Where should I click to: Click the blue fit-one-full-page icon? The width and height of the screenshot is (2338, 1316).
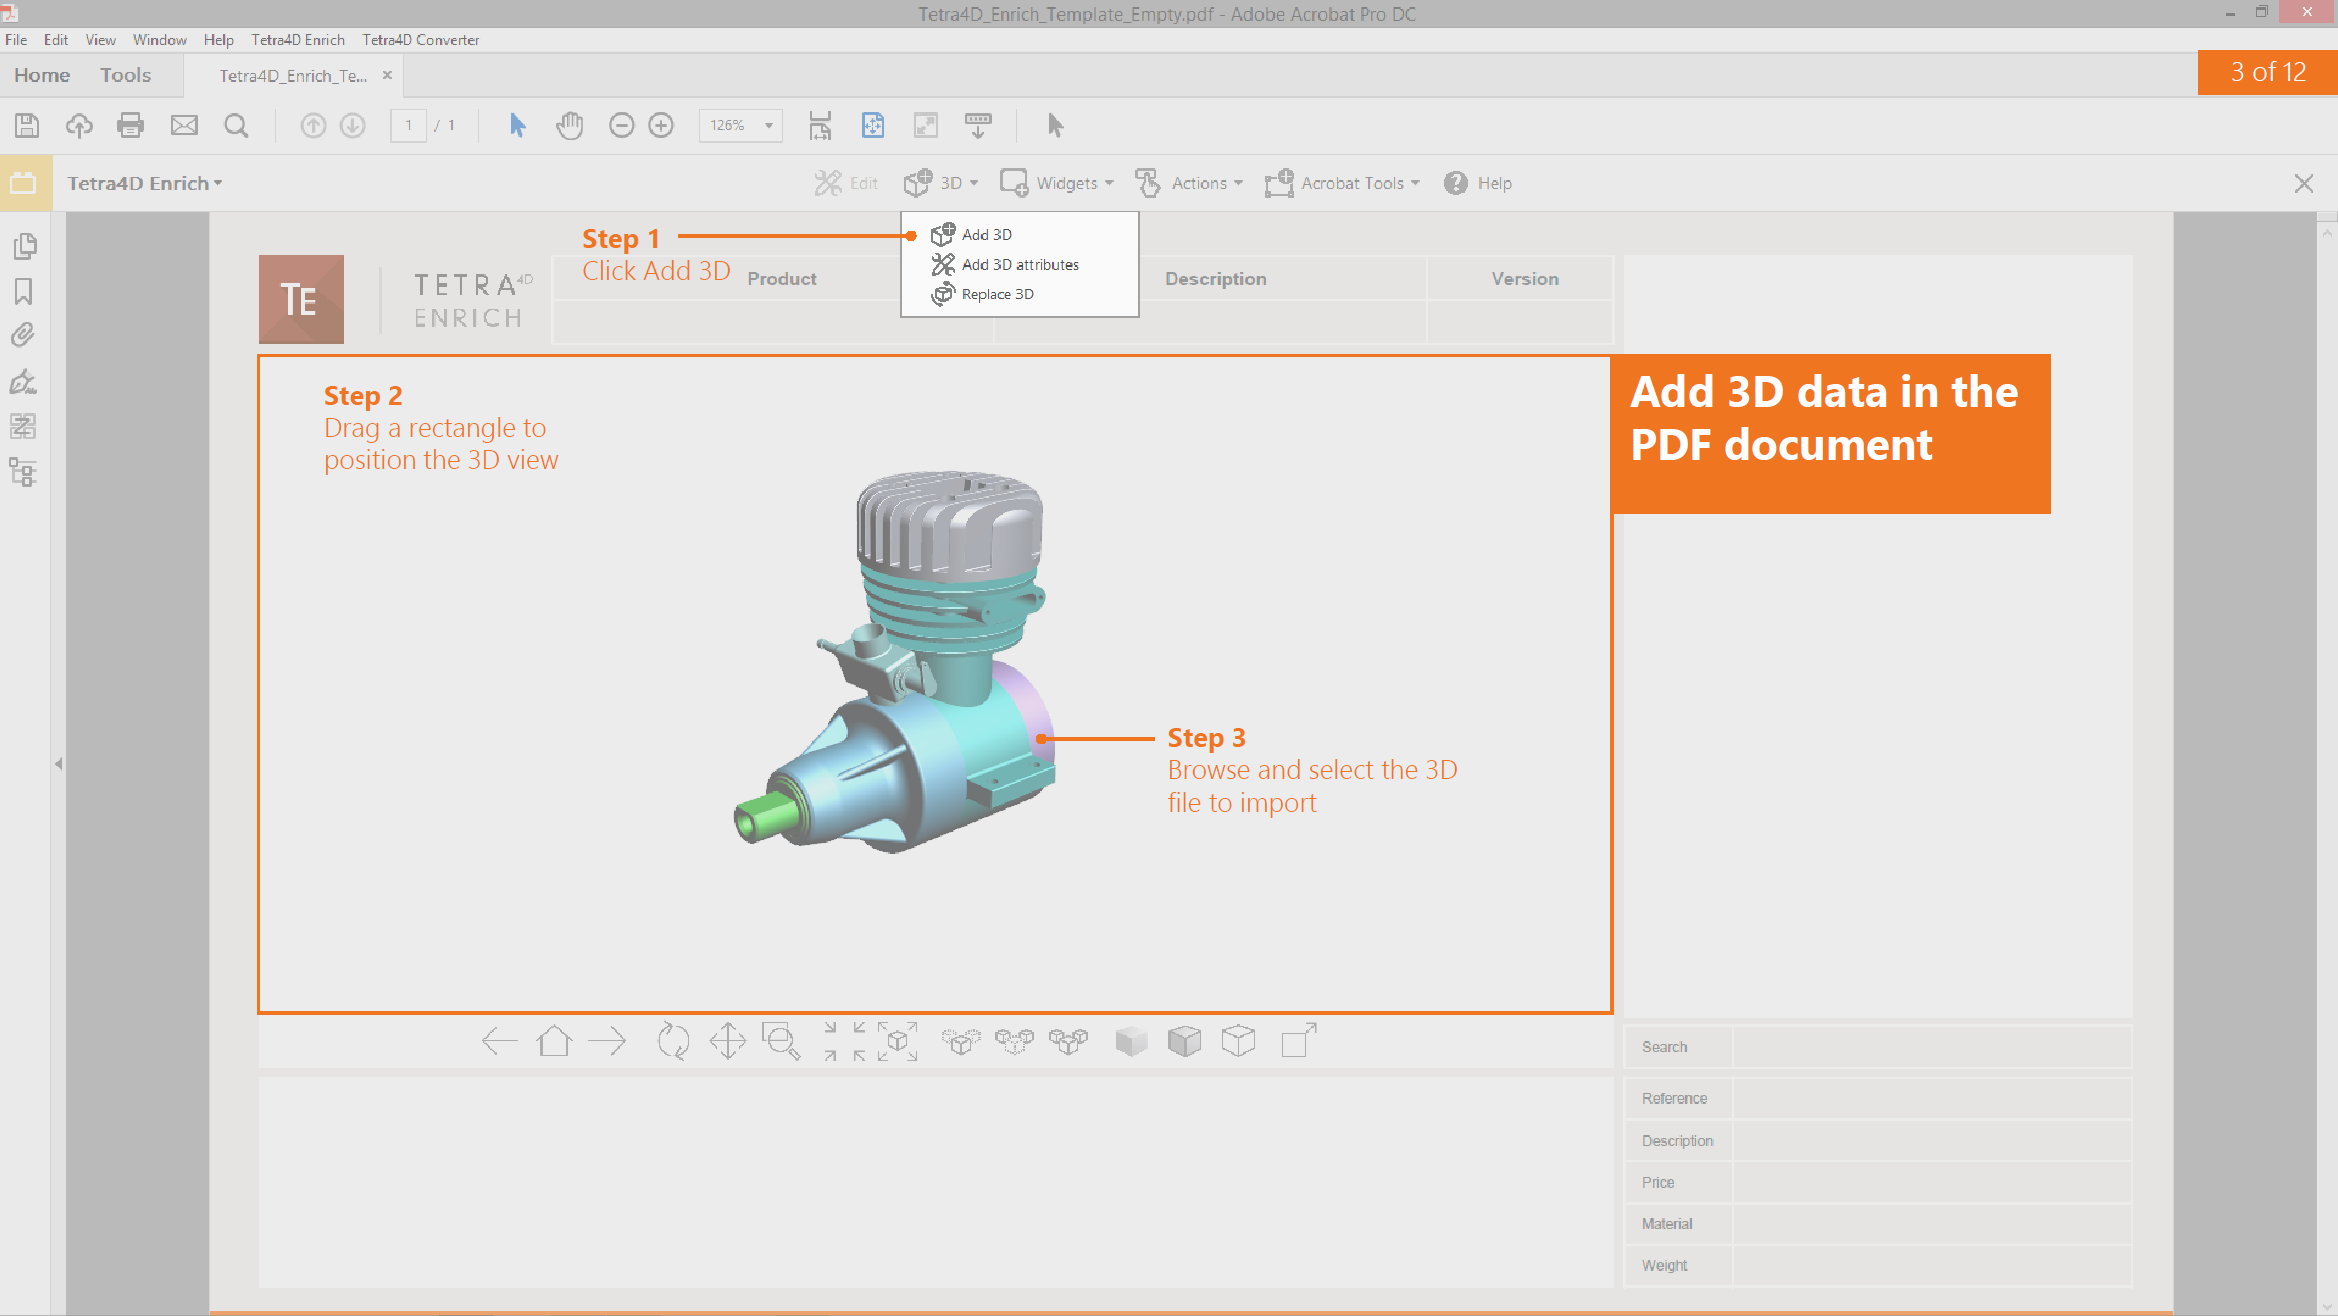click(873, 125)
